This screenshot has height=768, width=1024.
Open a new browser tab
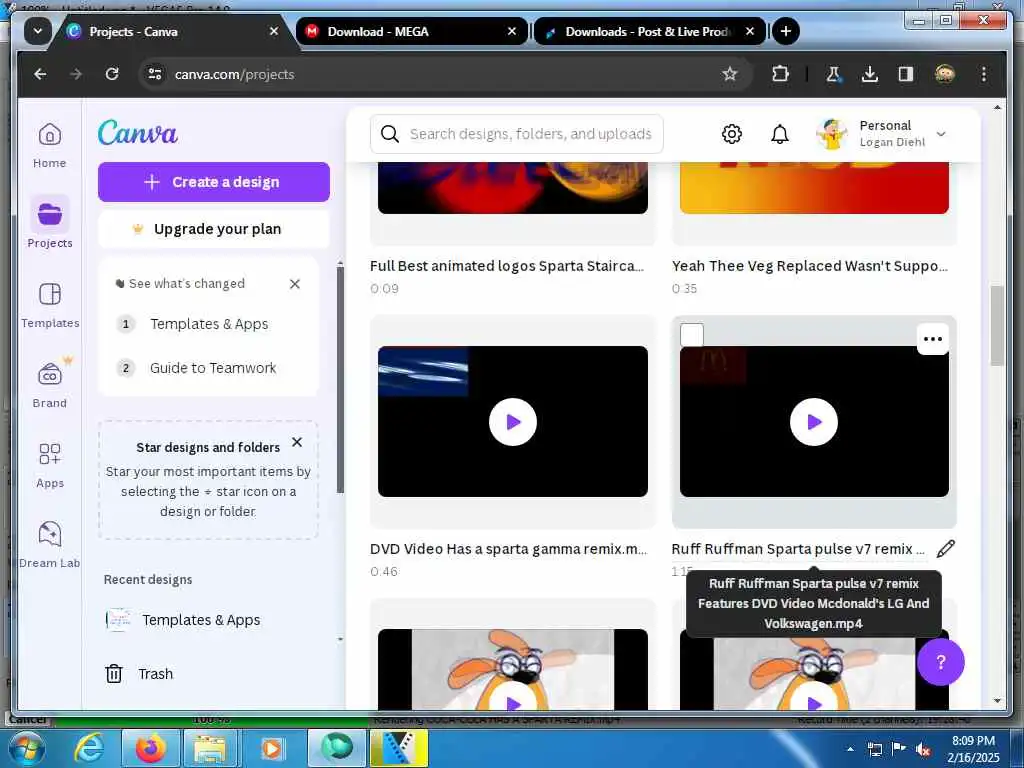pos(786,31)
